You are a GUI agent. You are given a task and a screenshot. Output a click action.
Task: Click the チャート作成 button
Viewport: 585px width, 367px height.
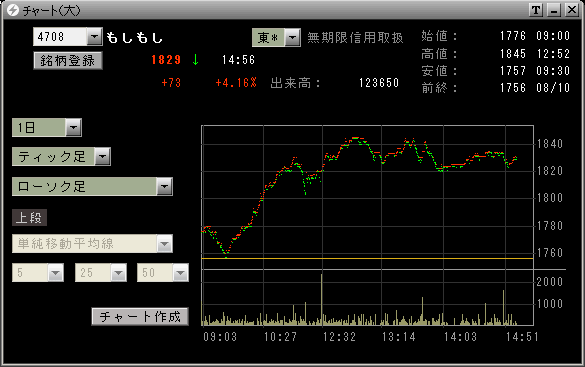point(140,316)
